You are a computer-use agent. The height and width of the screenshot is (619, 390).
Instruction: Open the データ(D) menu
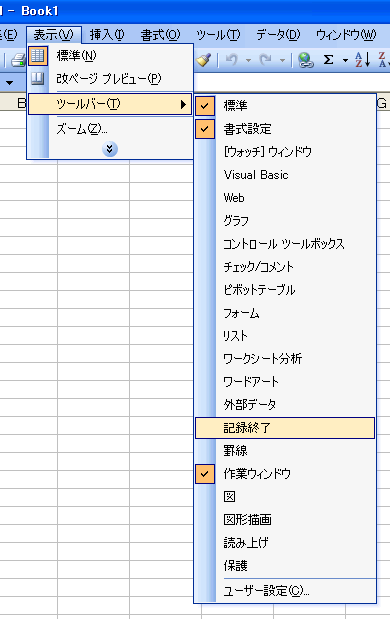pos(278,35)
